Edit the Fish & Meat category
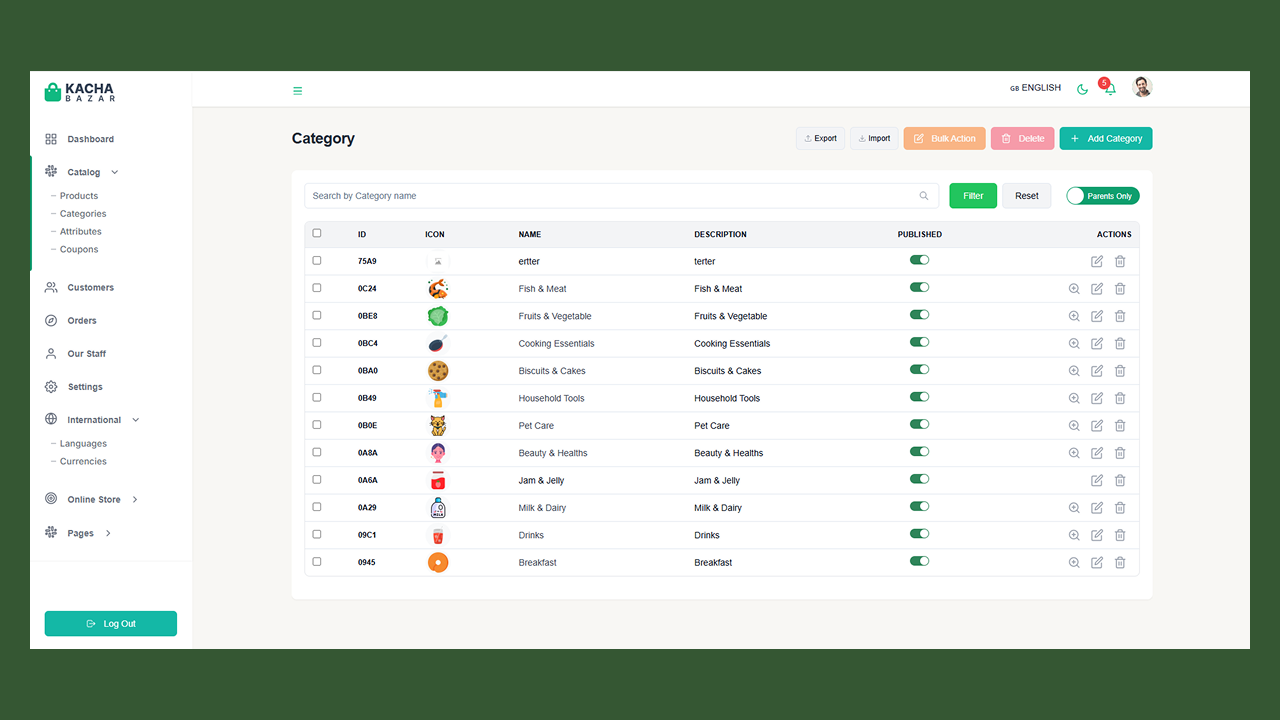1280x720 pixels. tap(1097, 288)
